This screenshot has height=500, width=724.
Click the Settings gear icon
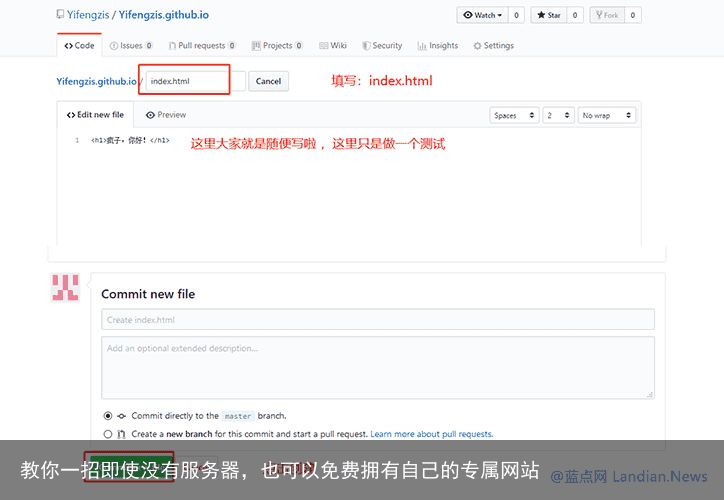(477, 46)
